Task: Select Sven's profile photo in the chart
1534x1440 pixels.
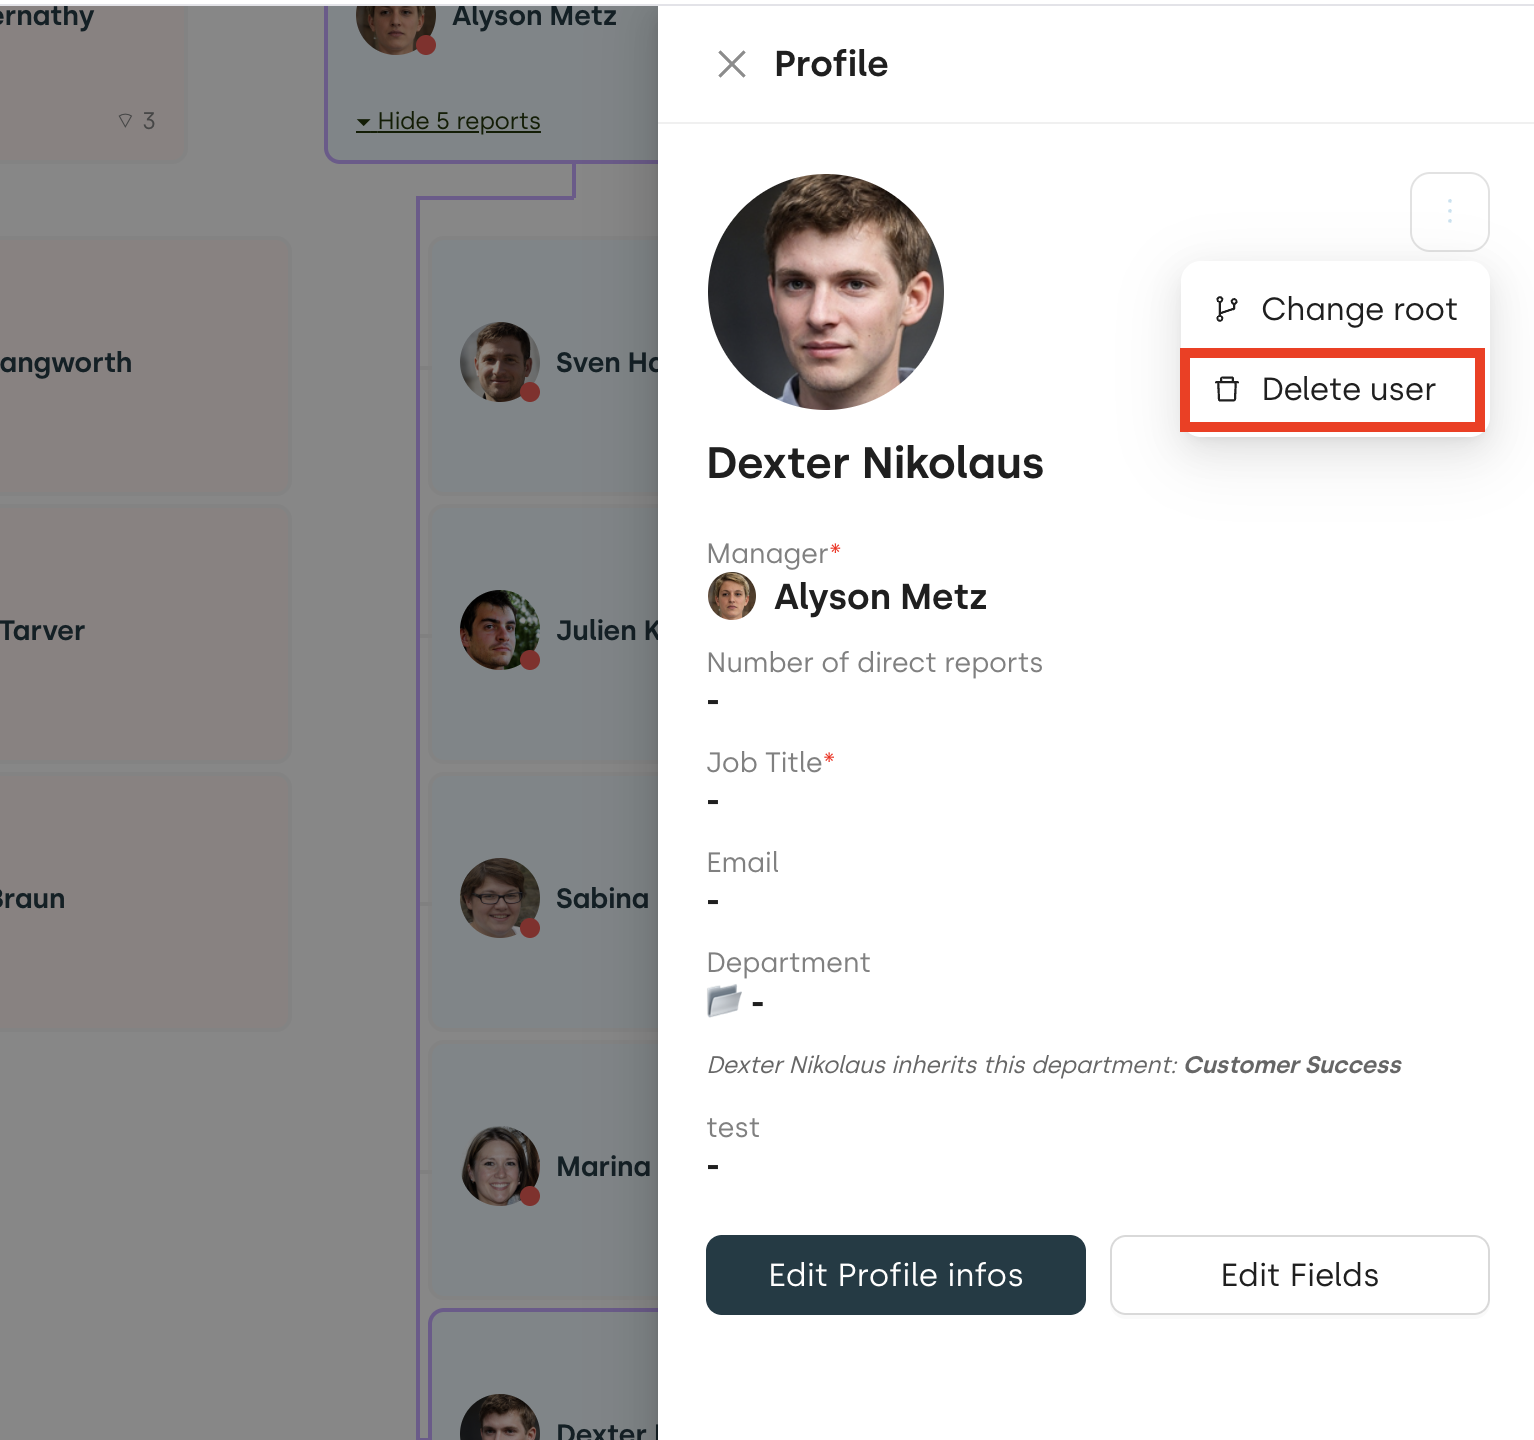Action: click(x=499, y=362)
